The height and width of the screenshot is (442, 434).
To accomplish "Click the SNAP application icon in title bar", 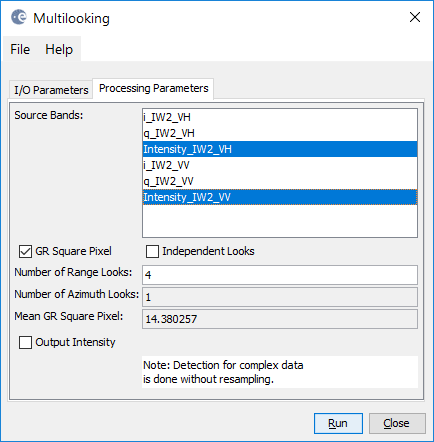I will (18, 17).
